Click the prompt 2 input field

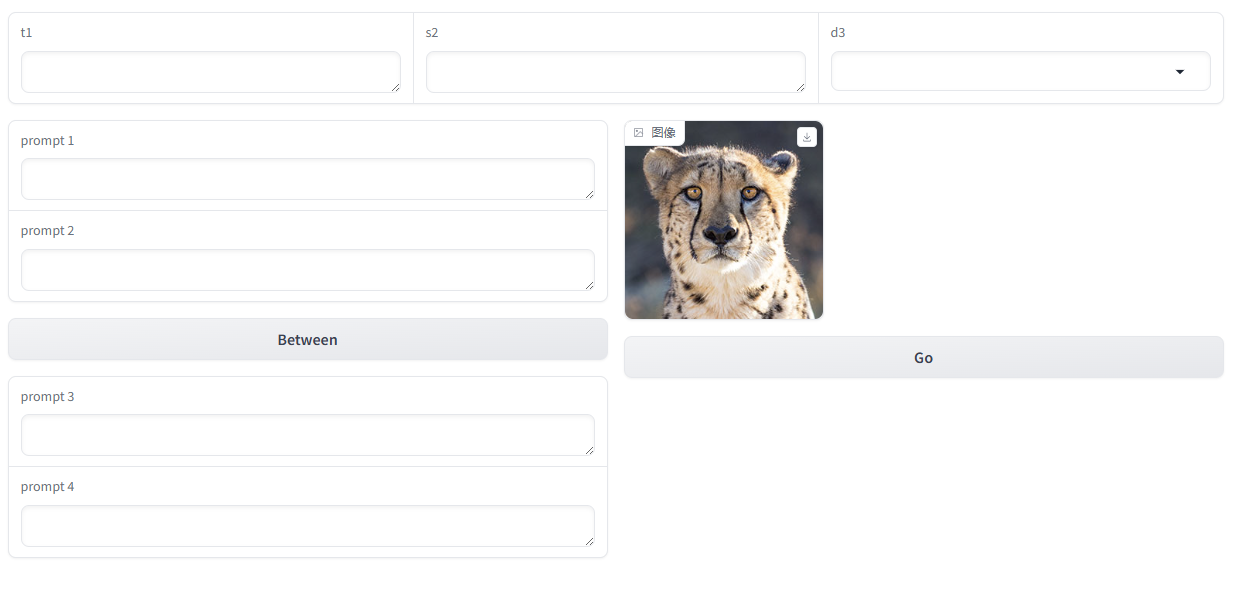pos(308,270)
